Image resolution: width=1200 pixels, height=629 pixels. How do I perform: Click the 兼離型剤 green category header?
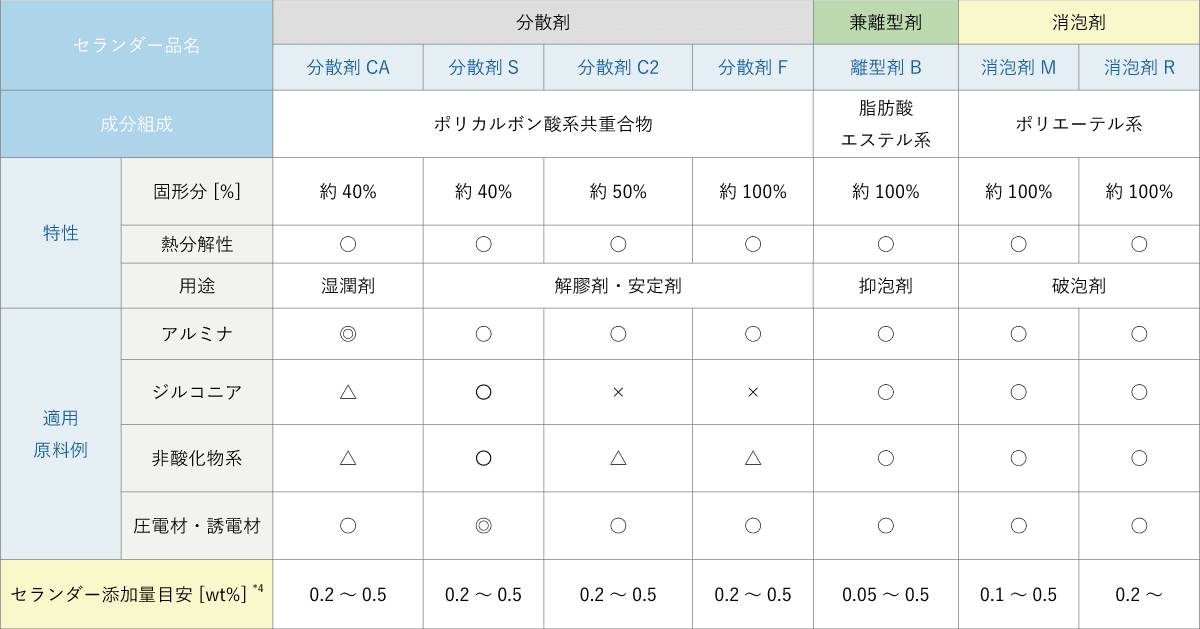pos(885,21)
